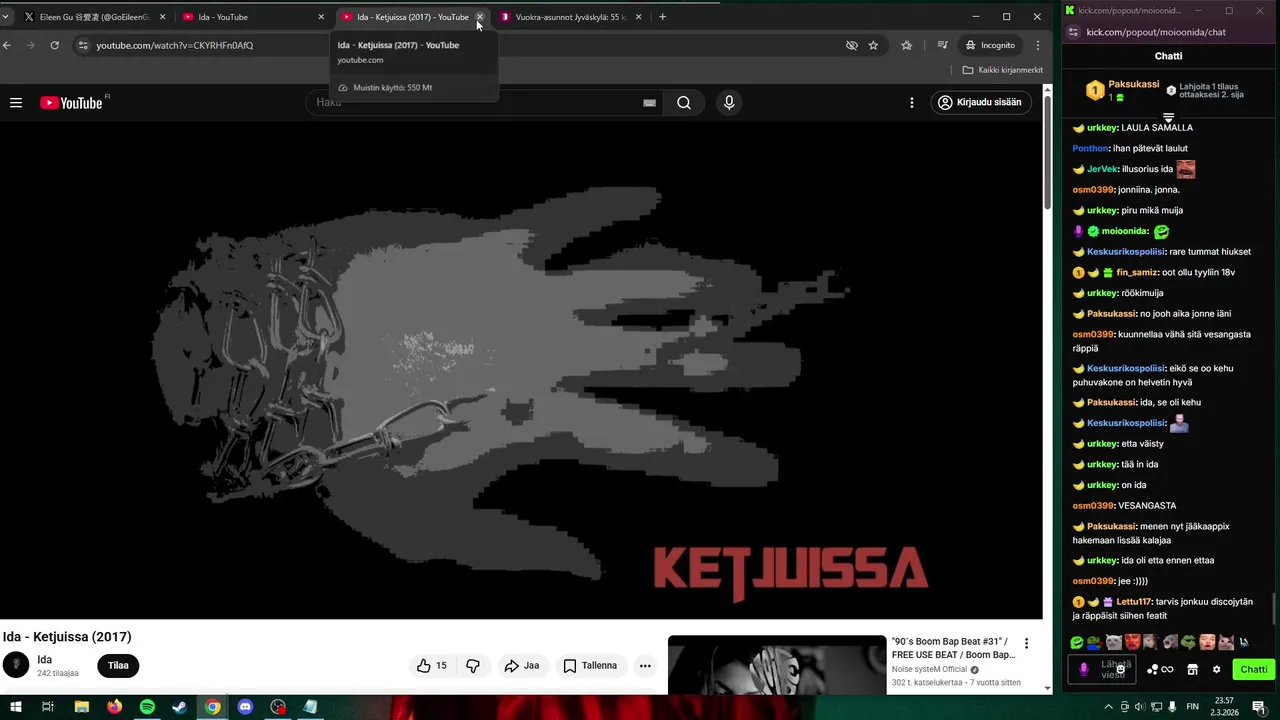Open the media controls toolbar button
The image size is (1280, 720).
pos(942,45)
